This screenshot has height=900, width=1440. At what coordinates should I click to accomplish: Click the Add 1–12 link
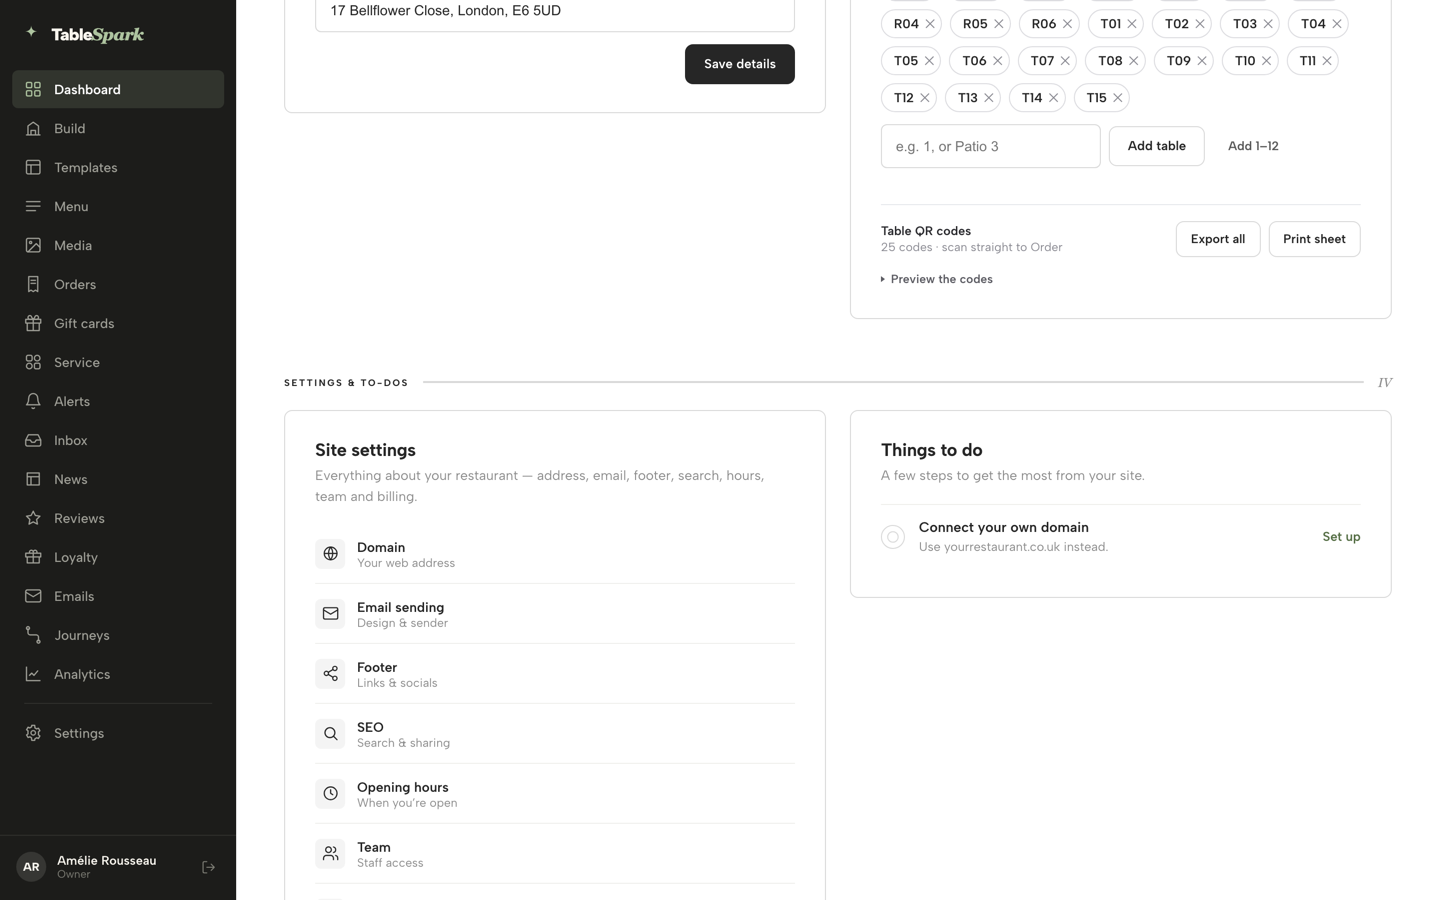[1253, 146]
